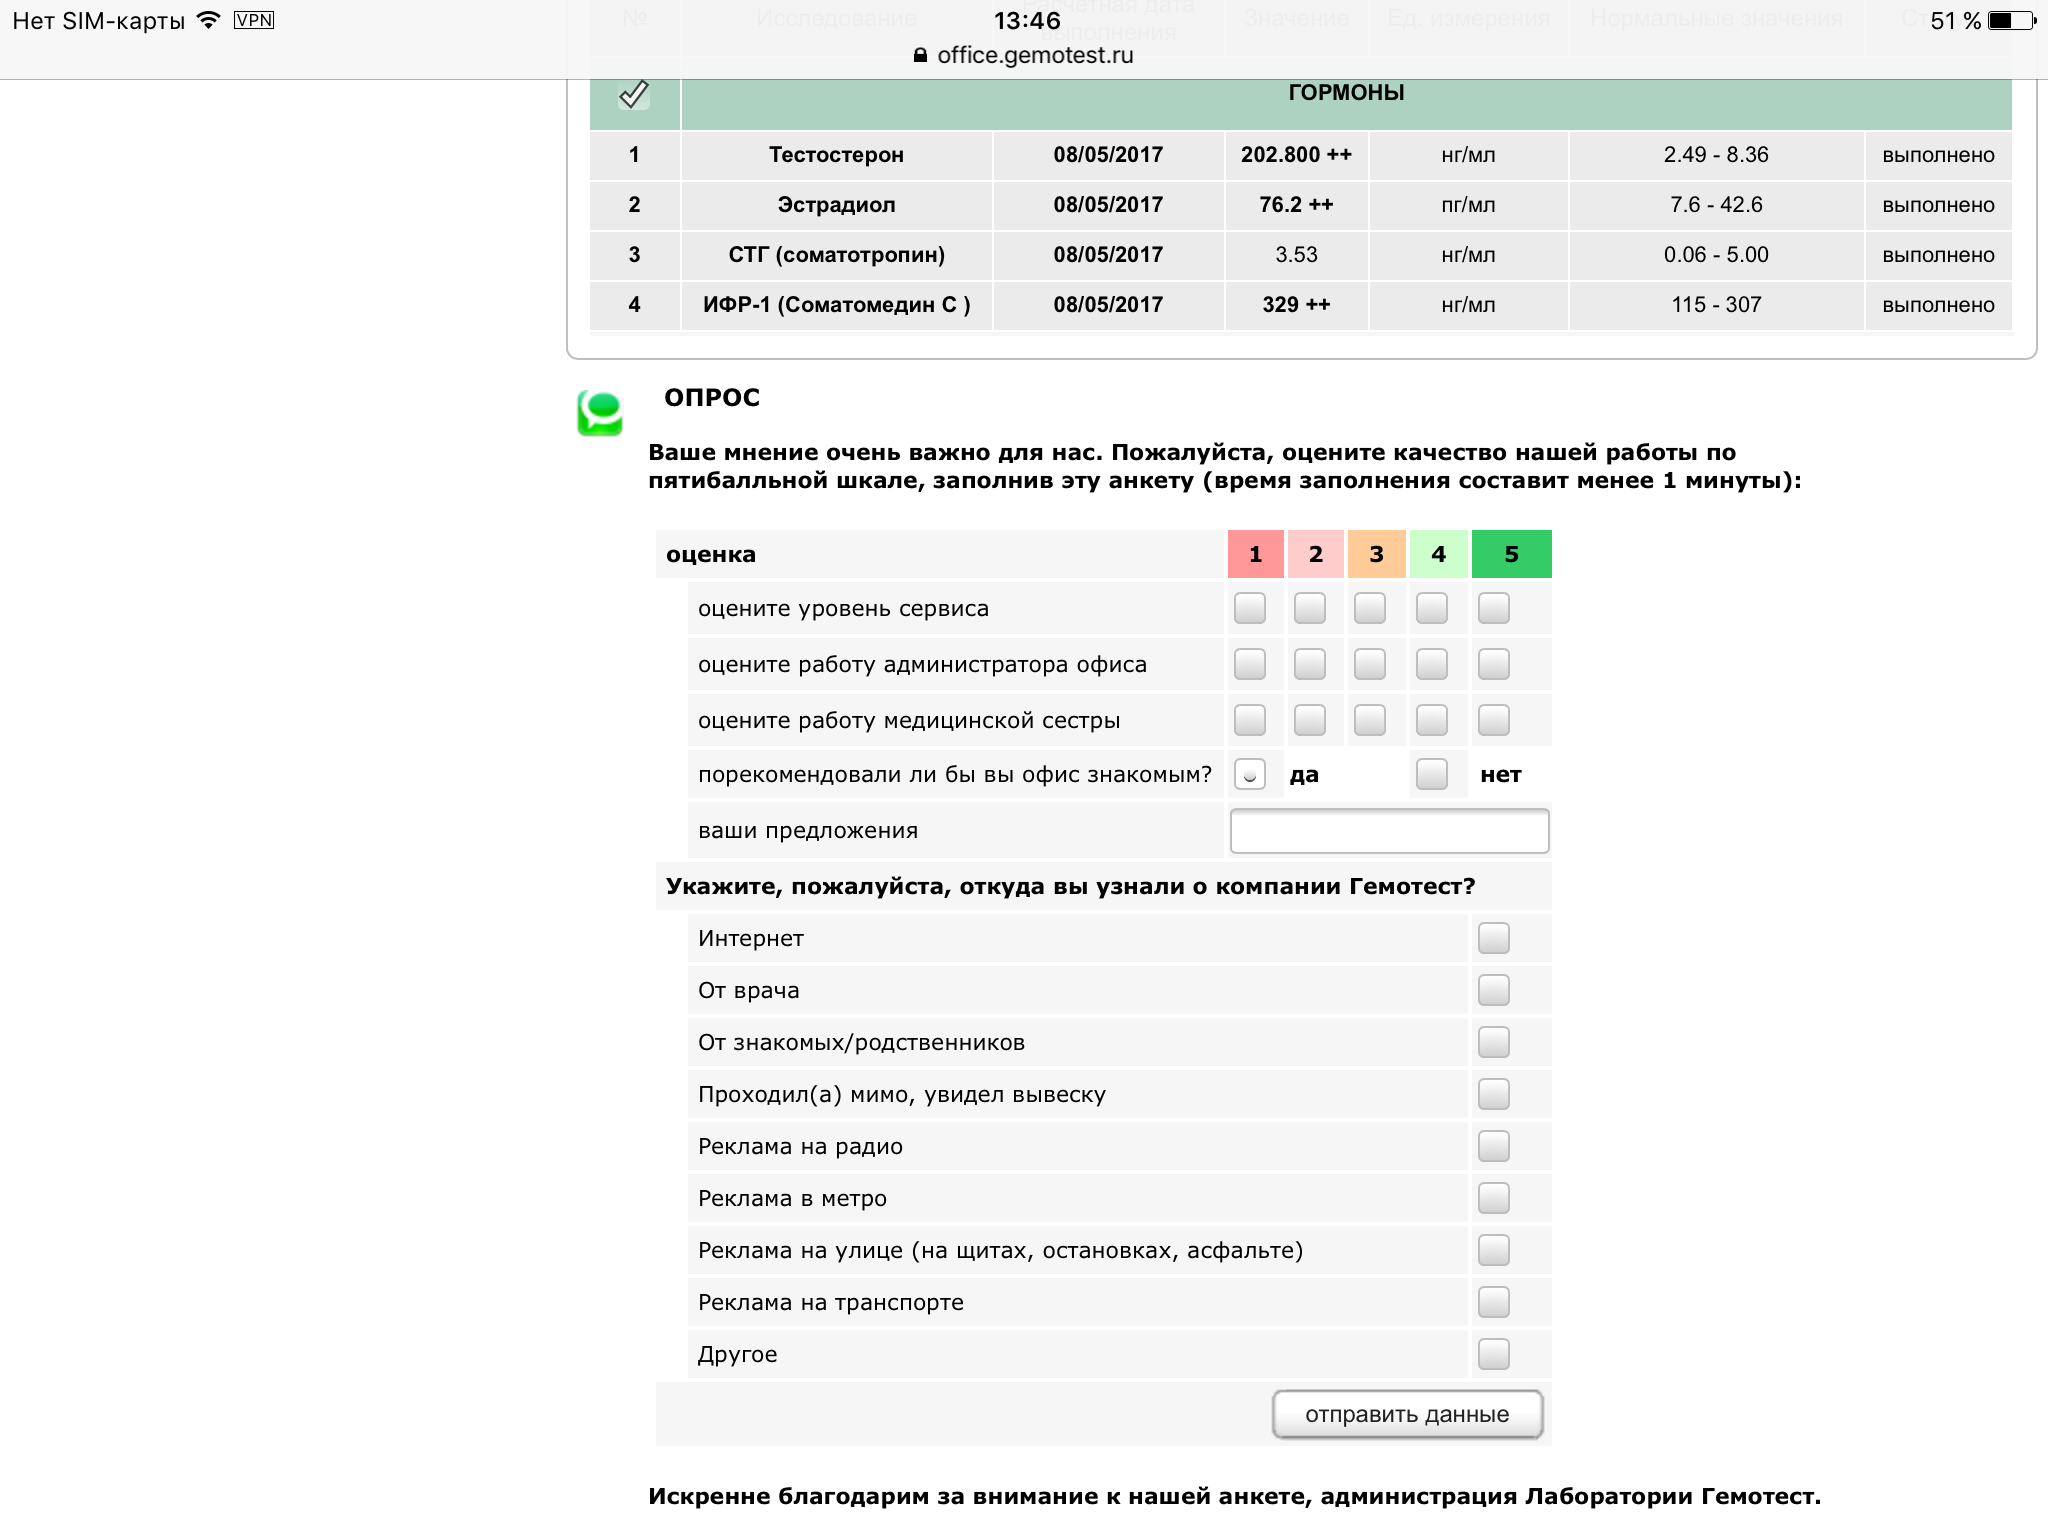Screen dimensions: 2048x1536
Task: Check Интернет as the information source
Action: pyautogui.click(x=1493, y=938)
